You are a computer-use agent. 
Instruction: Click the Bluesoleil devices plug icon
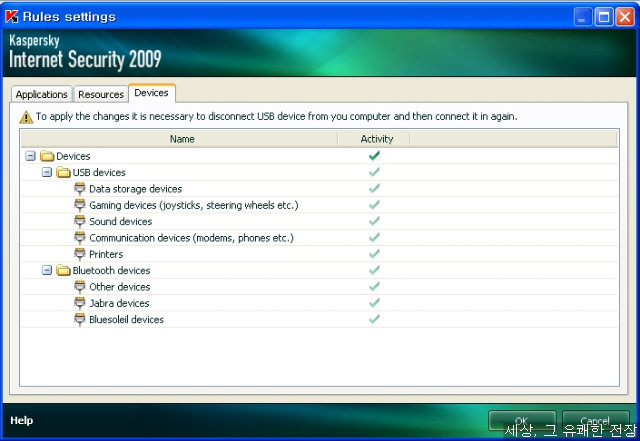(80, 319)
